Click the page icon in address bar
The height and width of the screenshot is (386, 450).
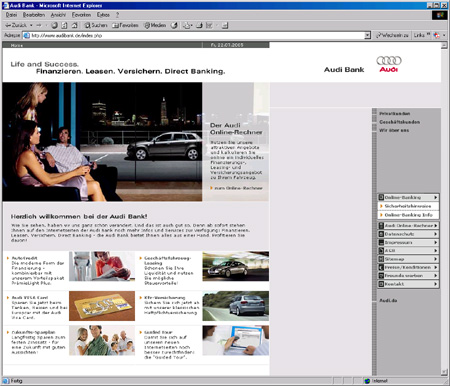click(27, 35)
